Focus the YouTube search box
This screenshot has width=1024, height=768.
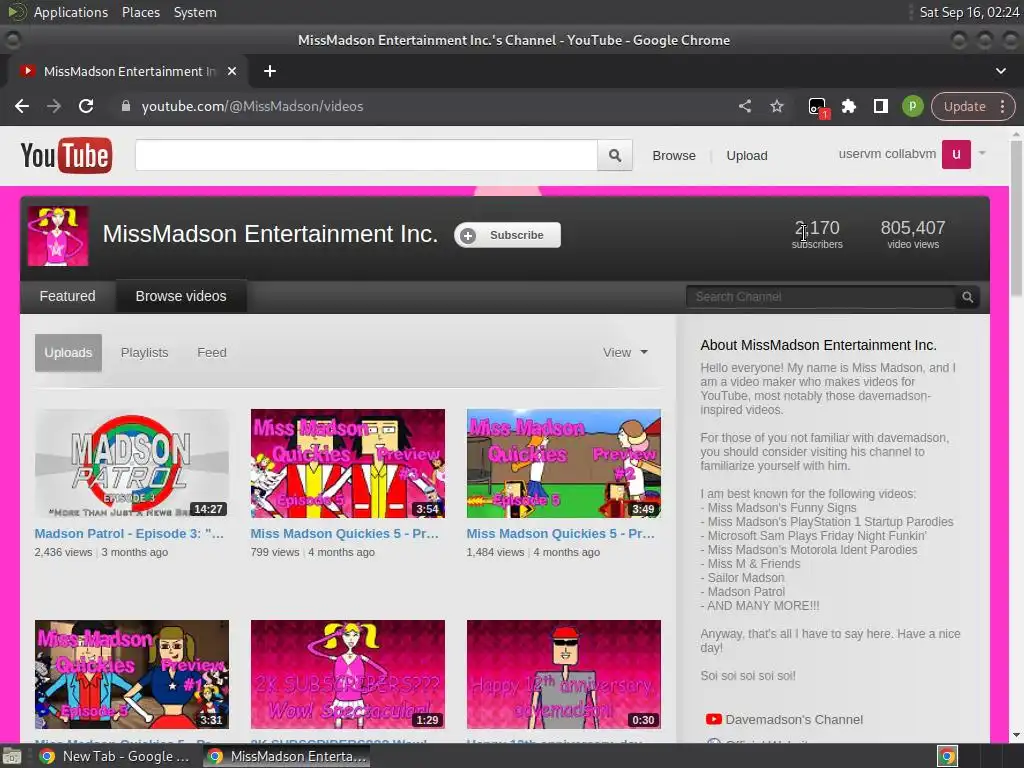click(366, 155)
